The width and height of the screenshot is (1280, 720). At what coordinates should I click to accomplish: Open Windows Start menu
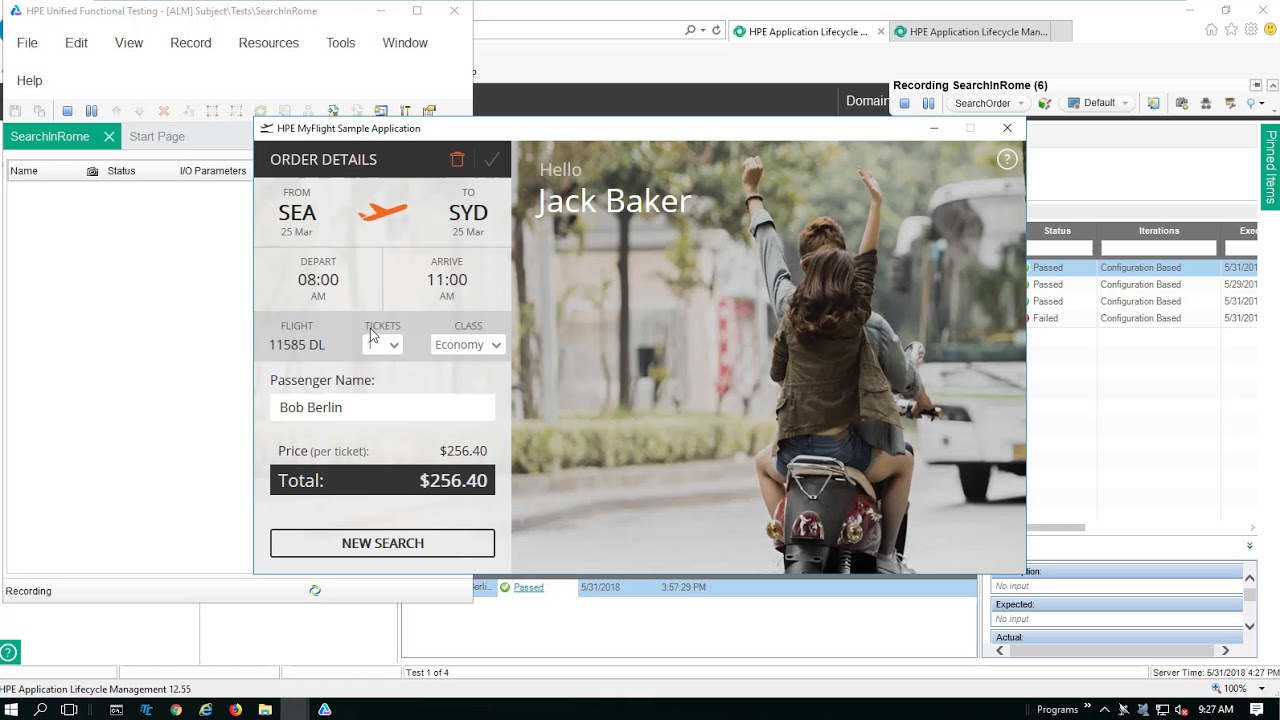12,709
